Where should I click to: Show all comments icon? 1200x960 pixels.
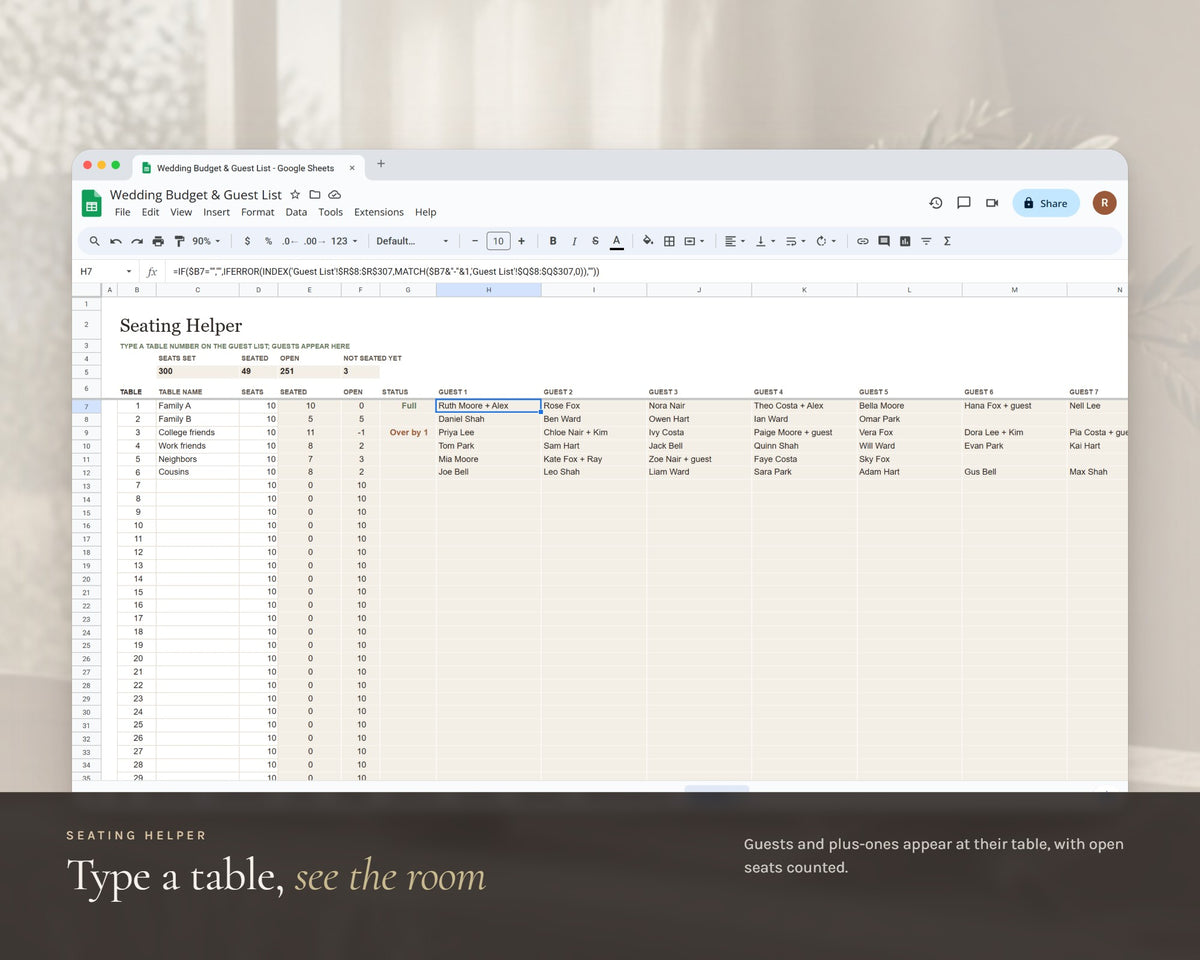point(964,203)
